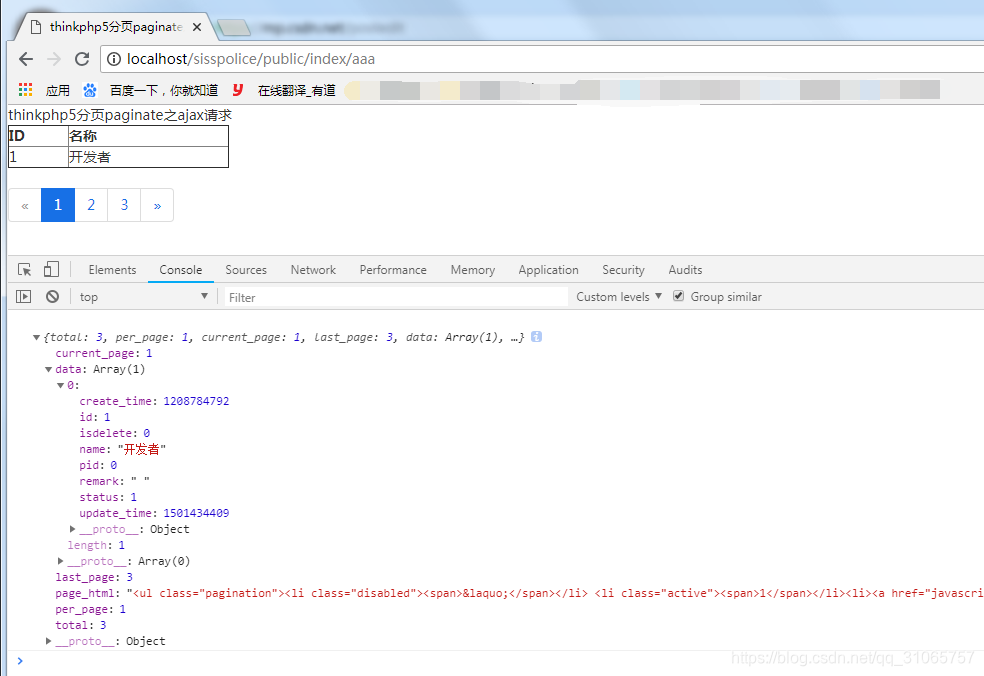Expand __proto__: Object under item 0
Screen dimensions: 984x676
72,529
